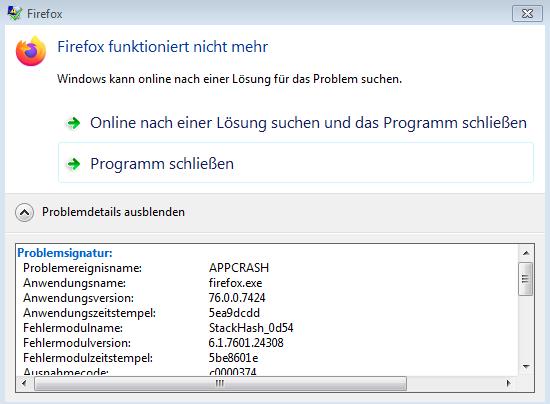Click vertical scrollbar up arrow in details

click(526, 253)
